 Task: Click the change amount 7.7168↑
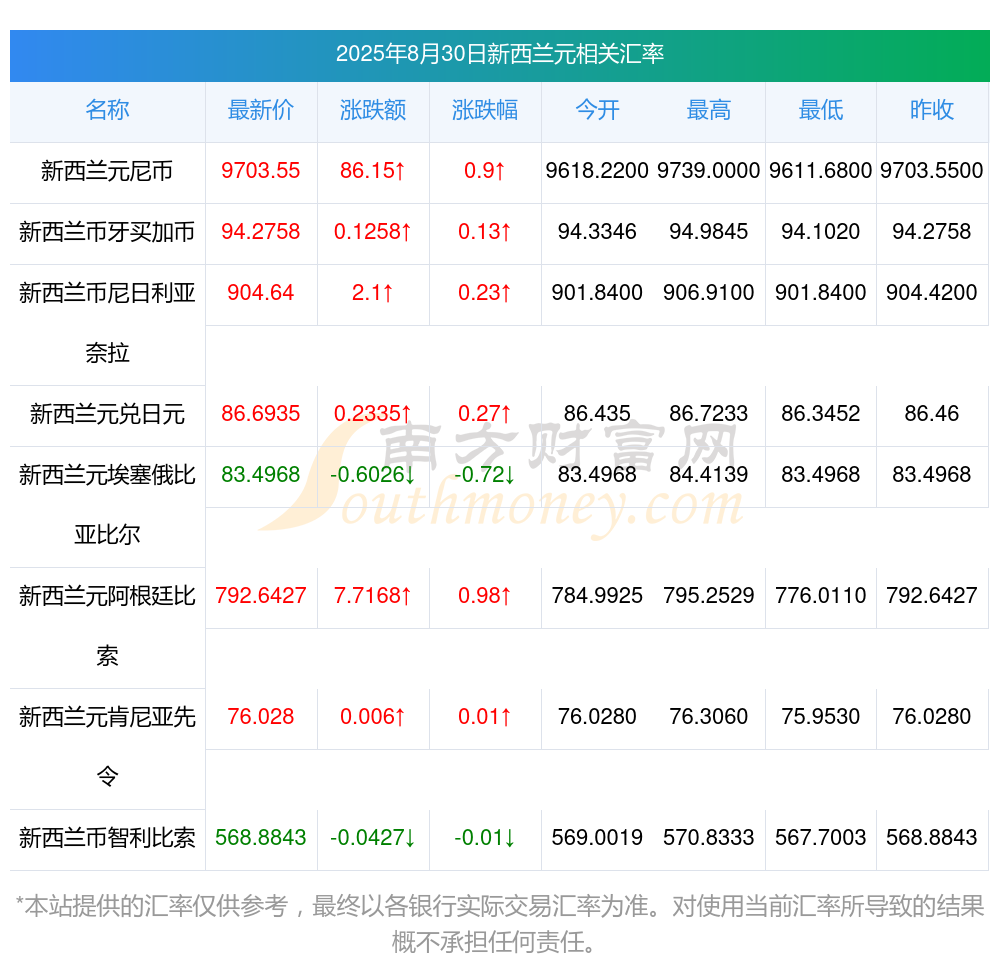(372, 596)
